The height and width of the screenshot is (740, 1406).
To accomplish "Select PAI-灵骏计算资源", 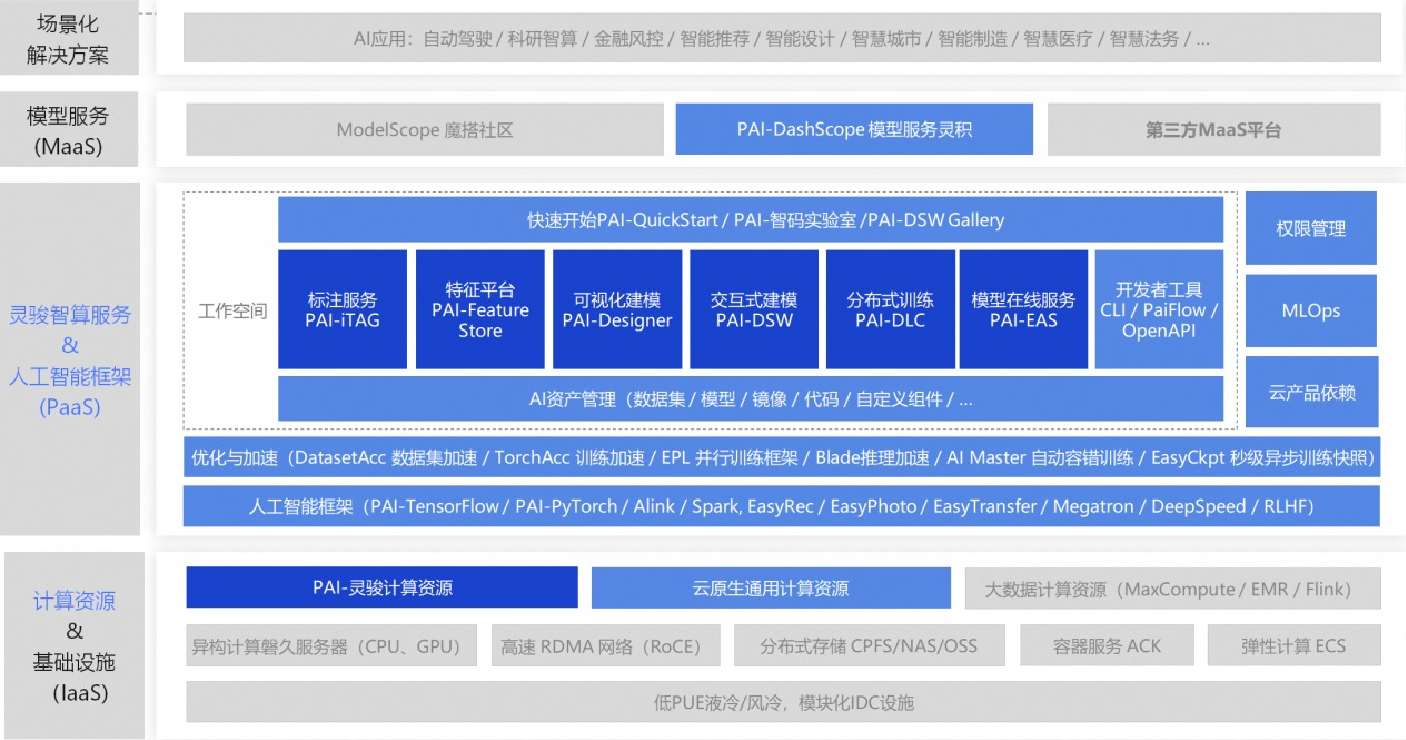I will click(x=382, y=588).
